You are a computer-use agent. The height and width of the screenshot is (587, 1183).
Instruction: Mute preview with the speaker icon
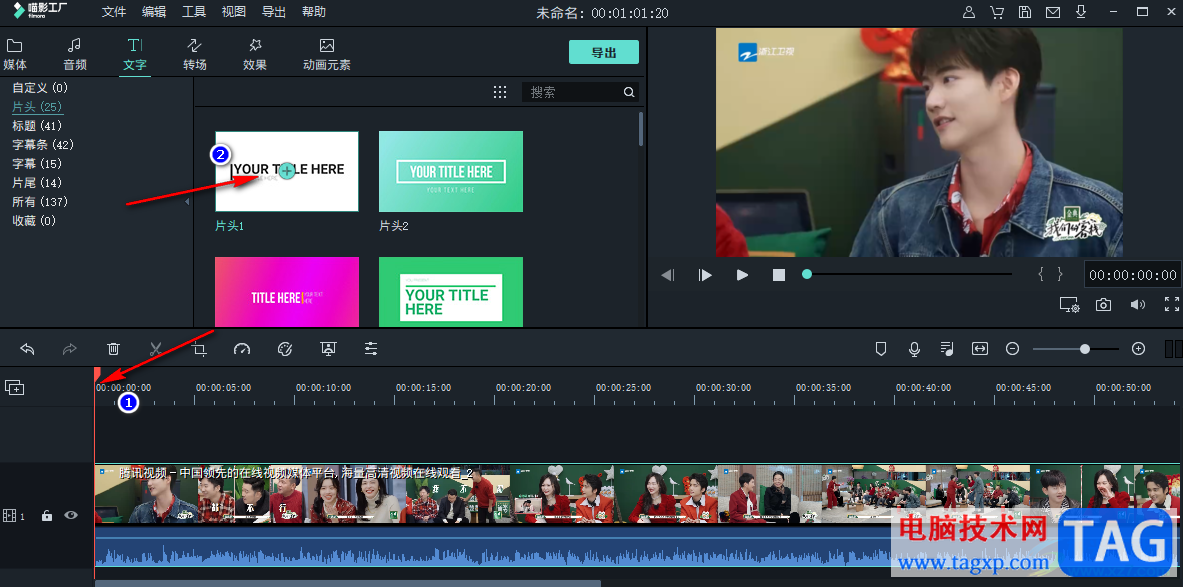(x=1137, y=304)
